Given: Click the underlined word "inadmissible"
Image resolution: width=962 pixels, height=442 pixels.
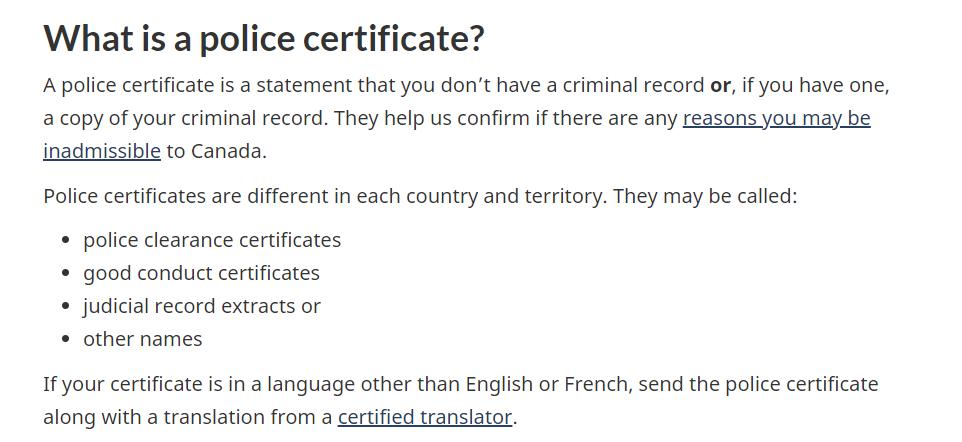Looking at the screenshot, I should (101, 151).
